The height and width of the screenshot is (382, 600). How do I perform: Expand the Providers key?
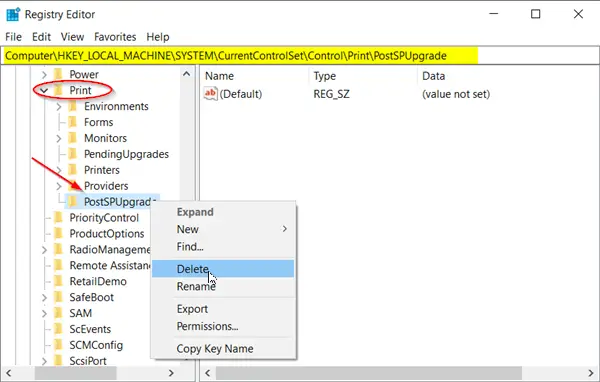[x=59, y=186]
